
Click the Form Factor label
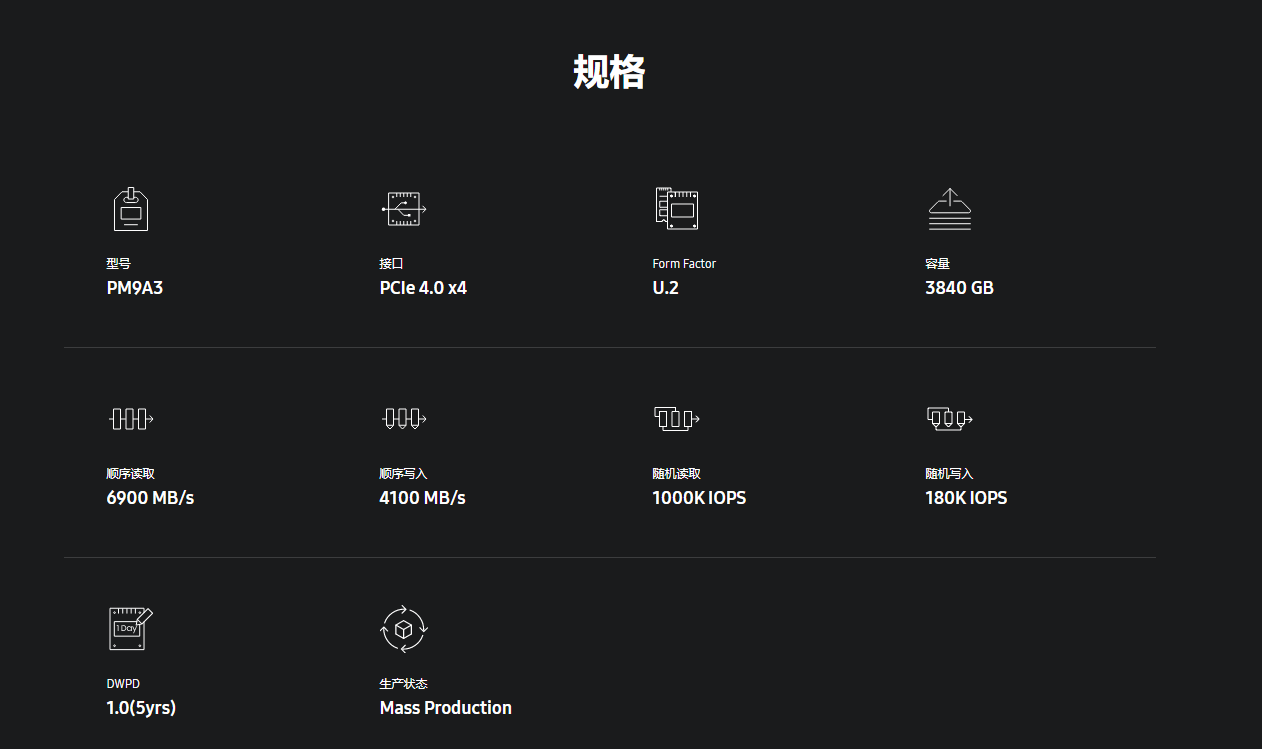point(684,264)
